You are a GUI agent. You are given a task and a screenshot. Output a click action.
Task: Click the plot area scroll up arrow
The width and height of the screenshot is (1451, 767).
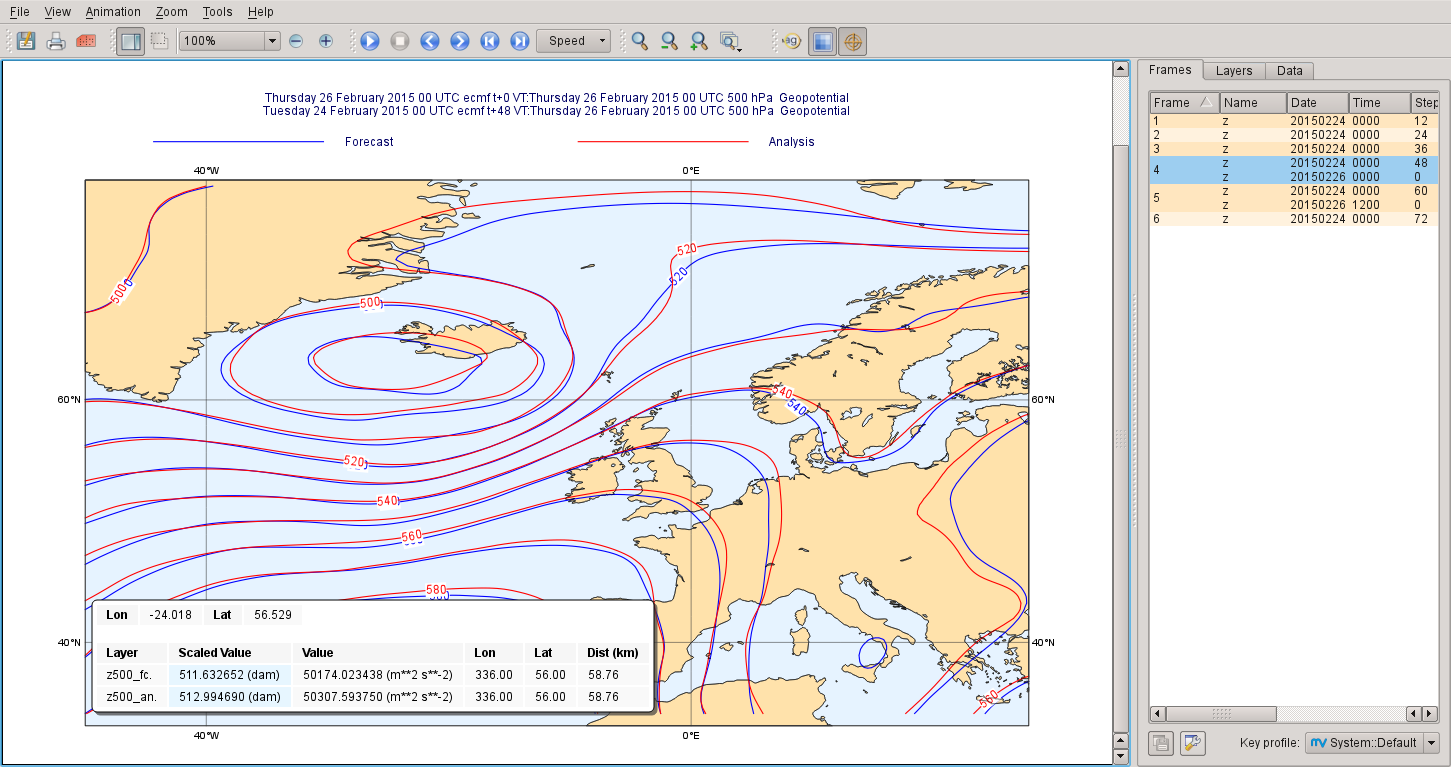point(1121,70)
